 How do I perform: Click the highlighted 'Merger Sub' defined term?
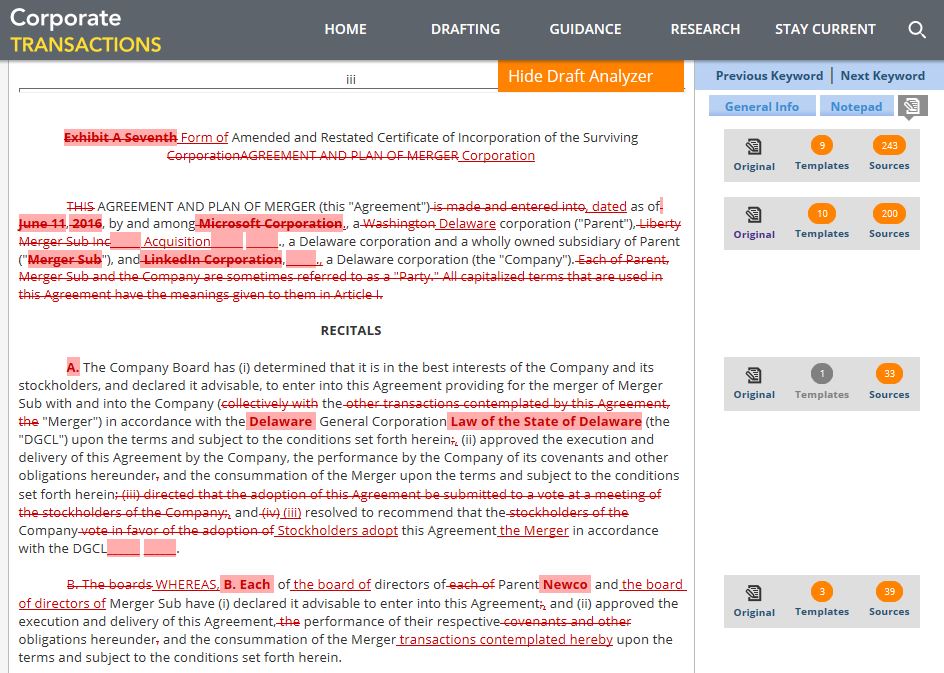(65, 260)
